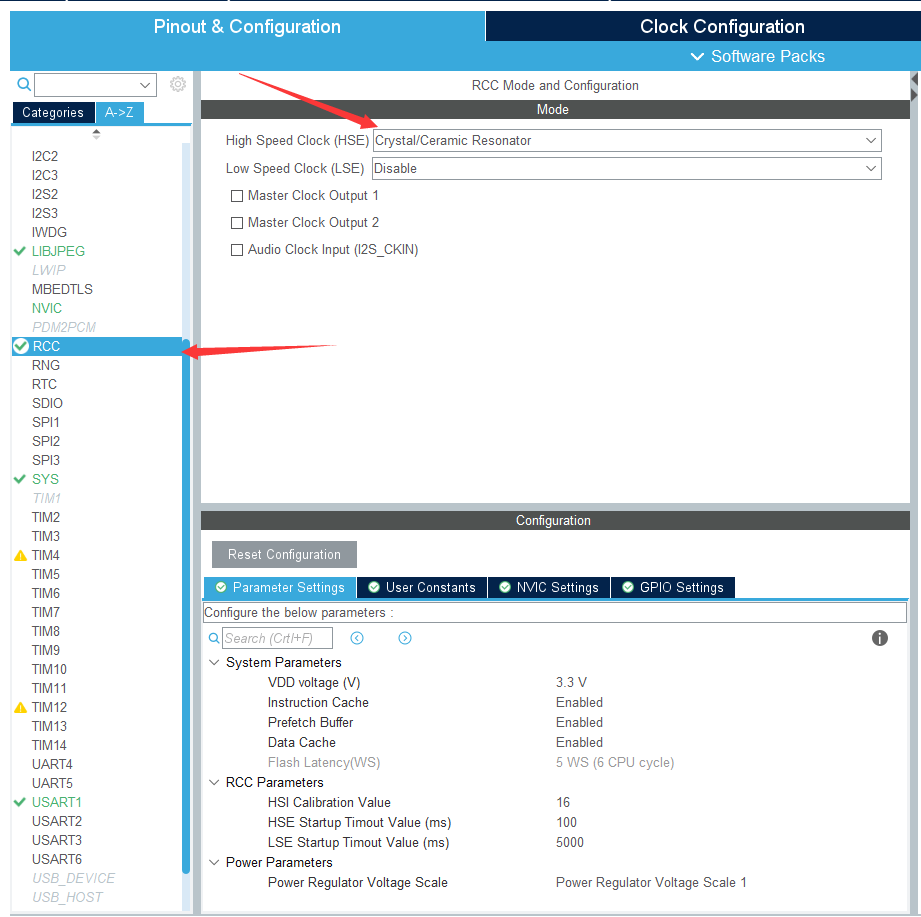The image size is (921, 917).
Task: Enable Audio Clock Input (I2S_CKIN)
Action: (237, 249)
